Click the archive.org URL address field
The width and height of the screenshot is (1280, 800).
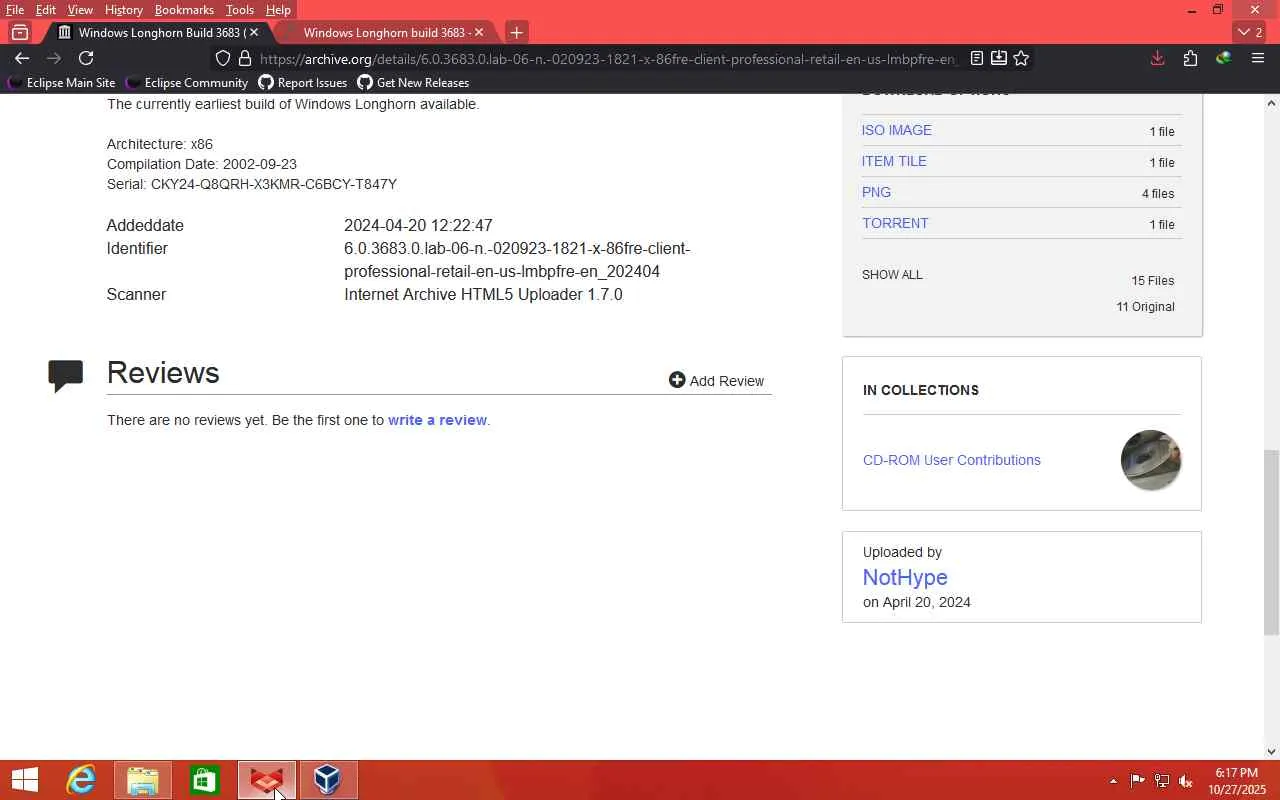click(608, 59)
